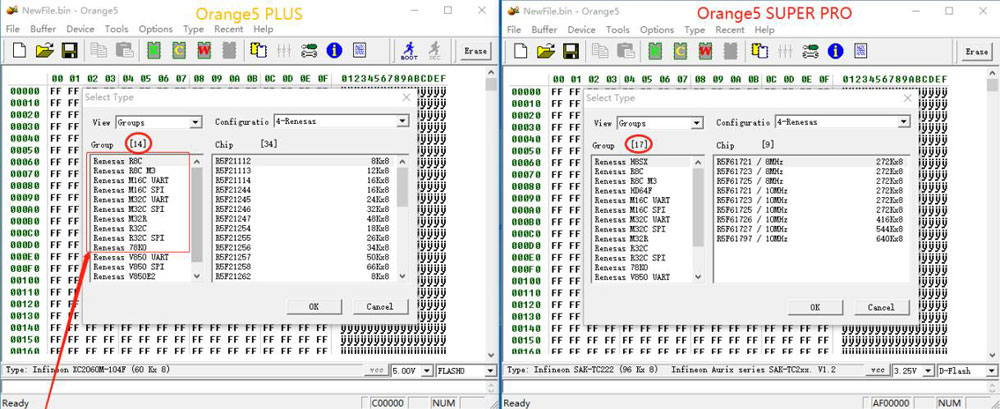The height and width of the screenshot is (409, 1000).
Task: Click red W write chip icon, SUPER PRO
Action: pyautogui.click(x=705, y=50)
